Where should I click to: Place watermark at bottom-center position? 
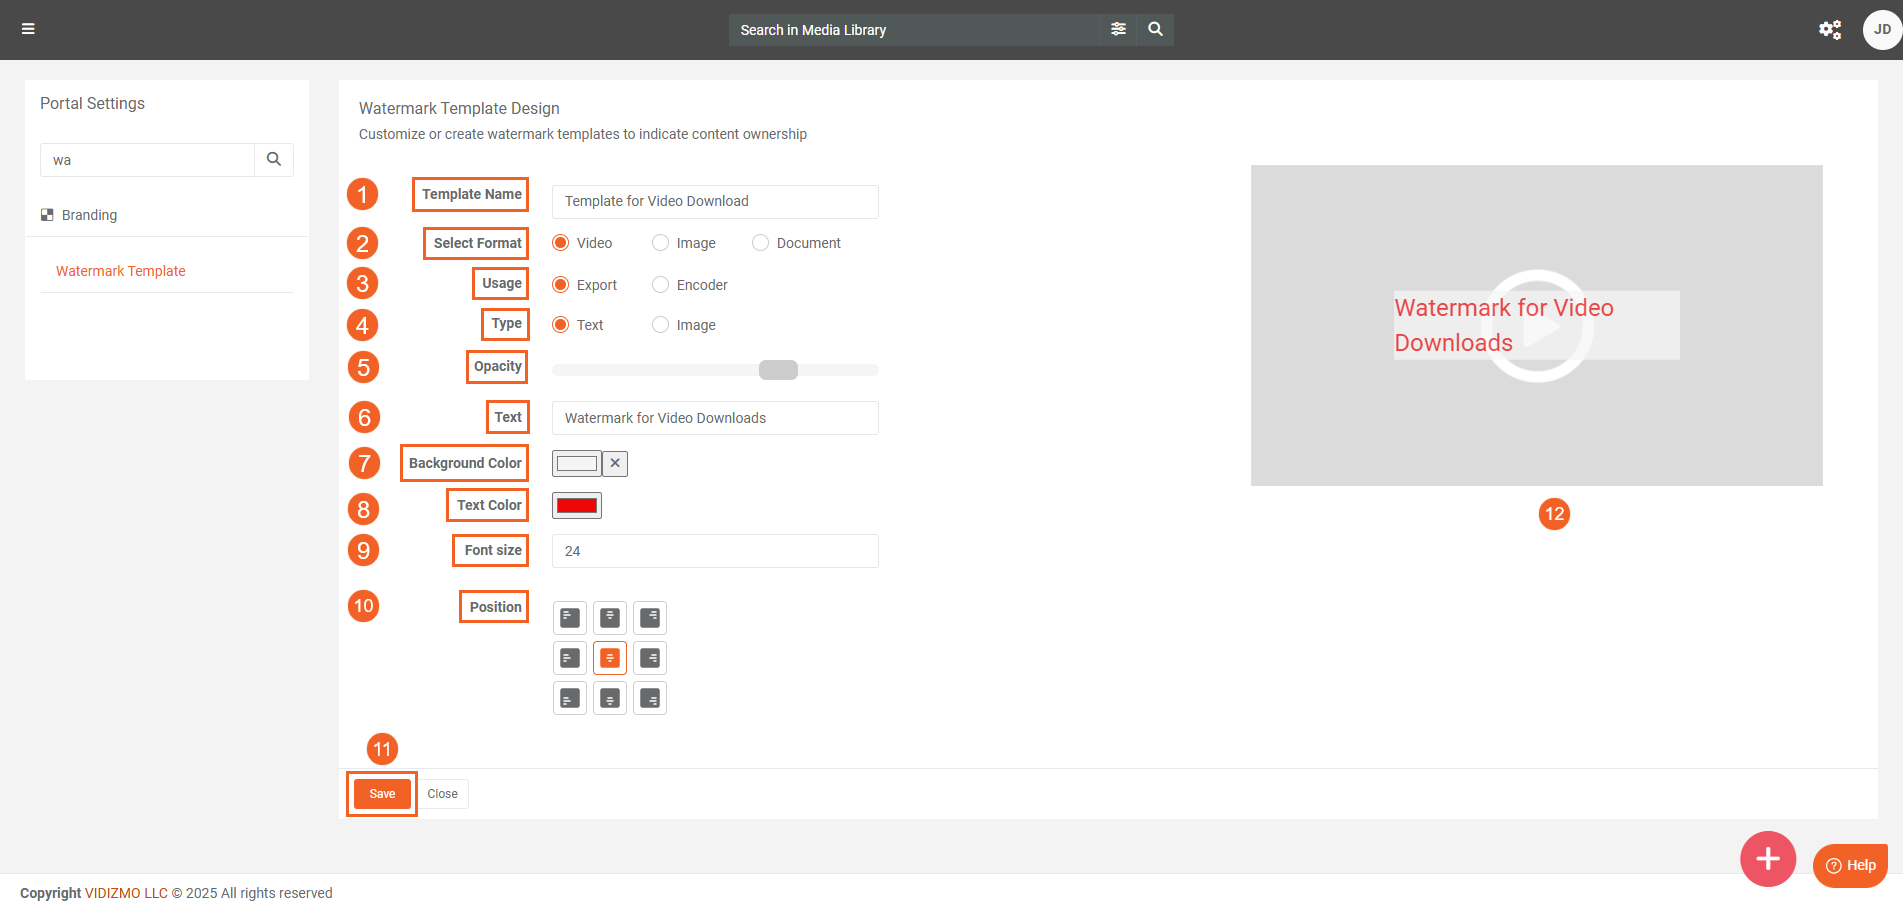coord(610,698)
